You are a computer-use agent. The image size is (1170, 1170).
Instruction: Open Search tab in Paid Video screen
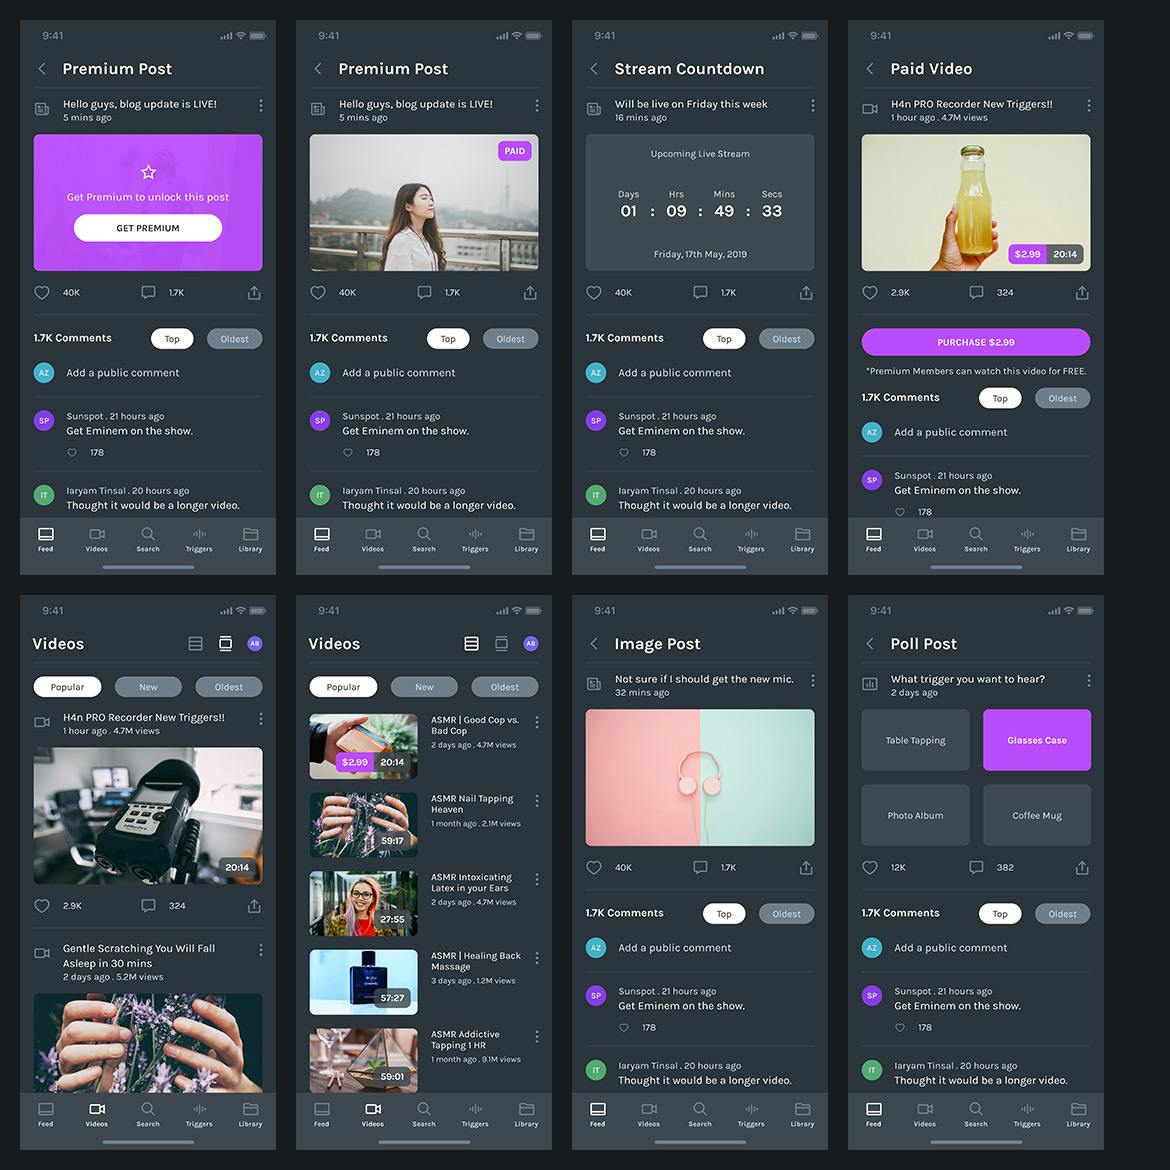click(975, 539)
